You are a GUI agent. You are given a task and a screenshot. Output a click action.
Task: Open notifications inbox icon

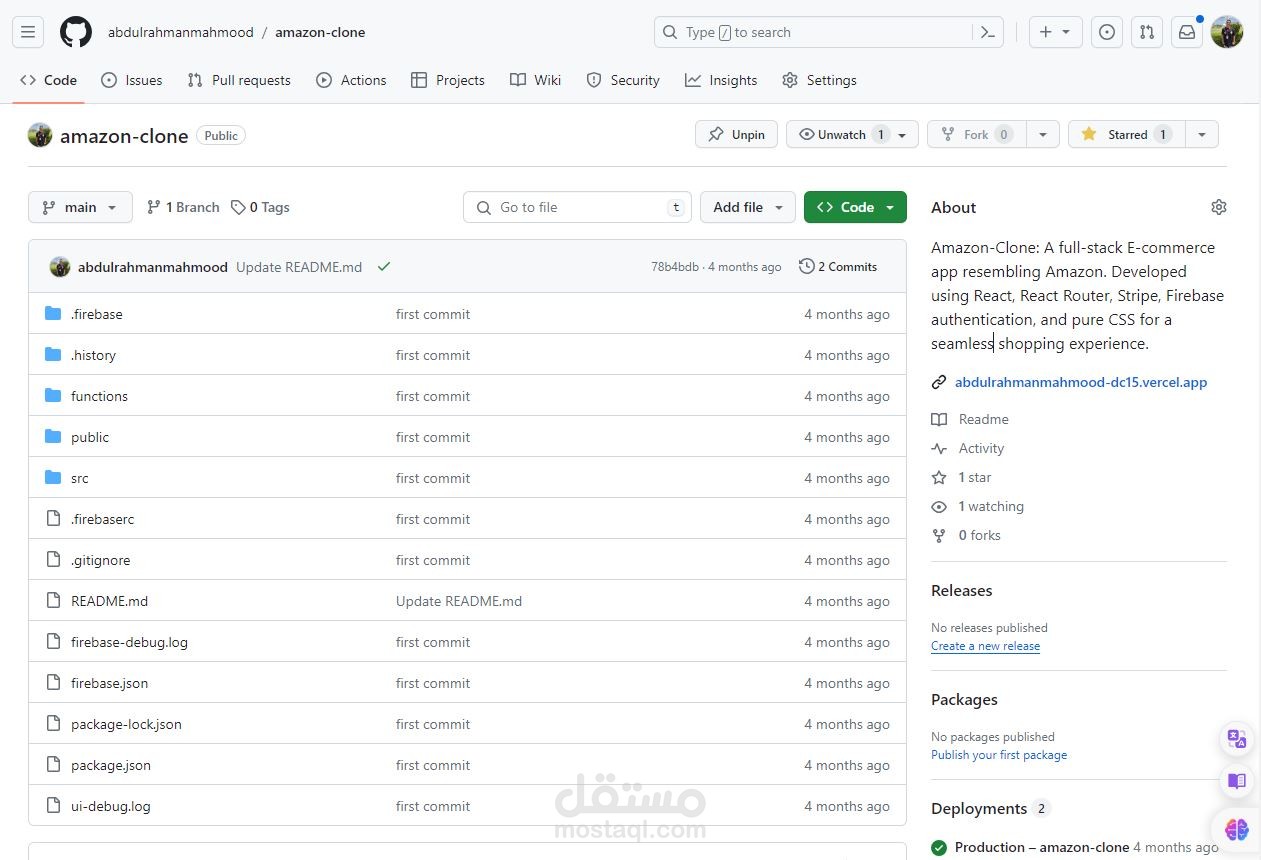click(x=1187, y=32)
